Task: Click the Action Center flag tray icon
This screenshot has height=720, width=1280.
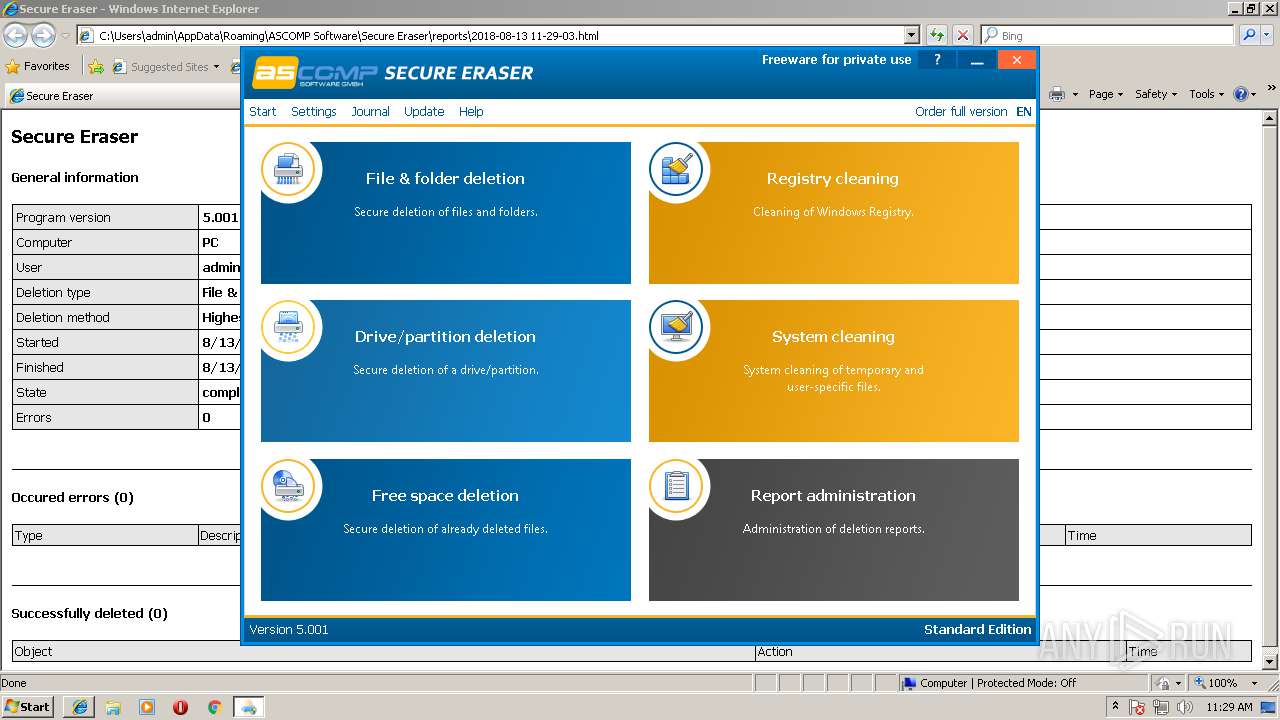Action: [x=1138, y=708]
